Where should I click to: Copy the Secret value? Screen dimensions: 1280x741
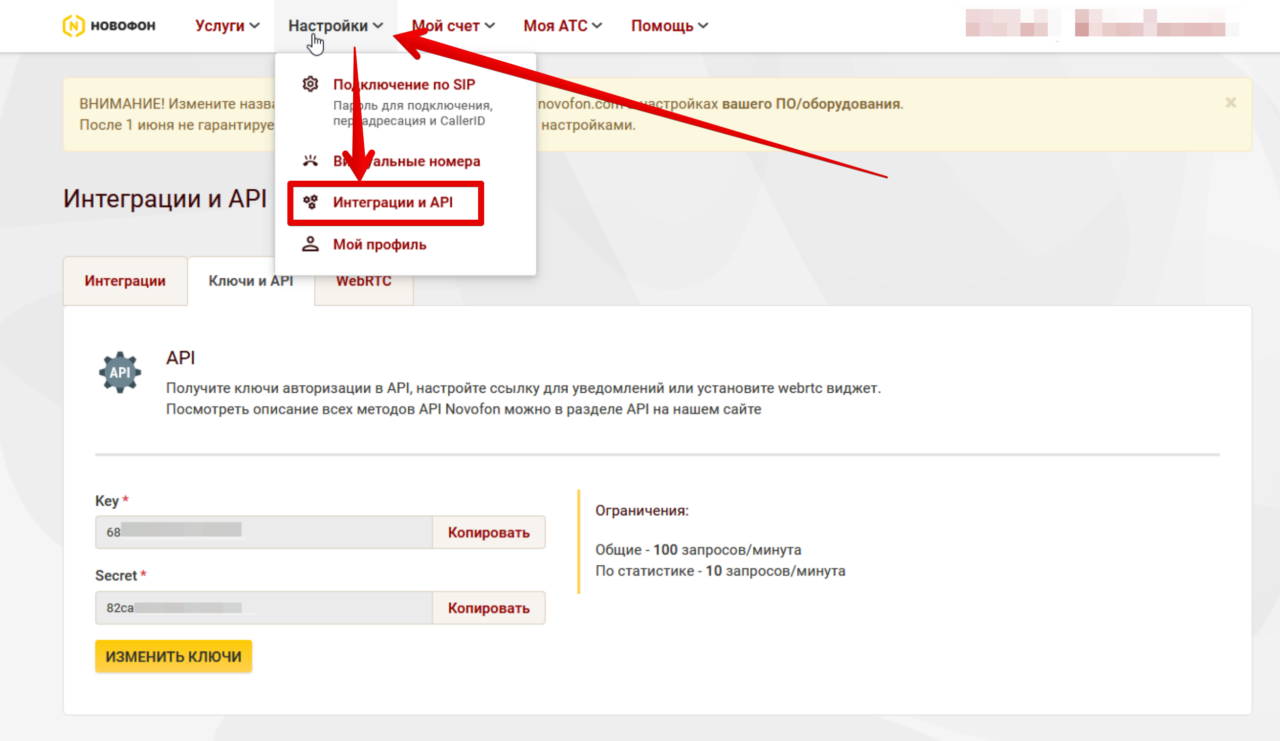pyautogui.click(x=489, y=608)
